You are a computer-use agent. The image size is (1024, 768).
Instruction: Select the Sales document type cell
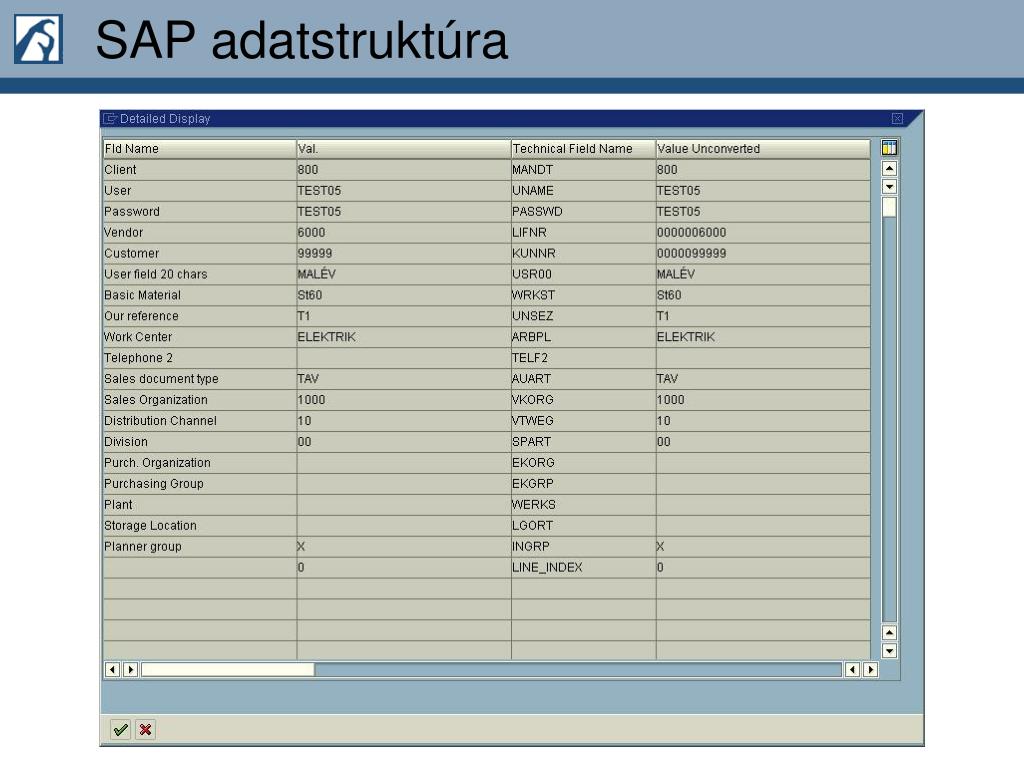pyautogui.click(x=199, y=379)
